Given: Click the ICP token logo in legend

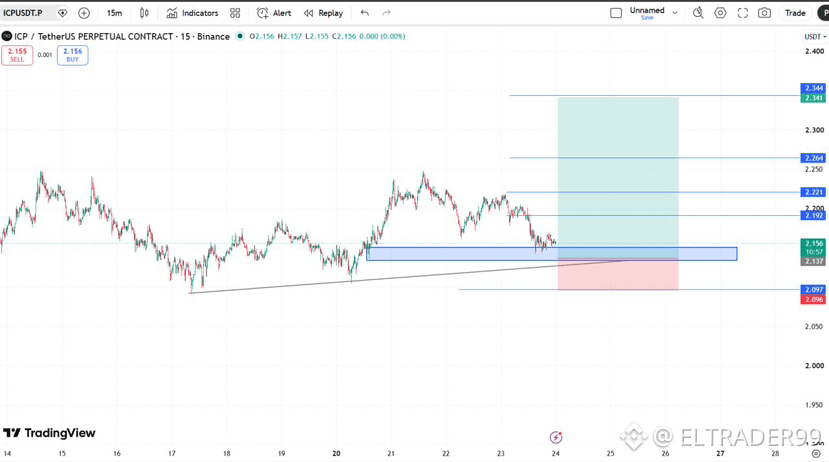Looking at the screenshot, I should pyautogui.click(x=6, y=36).
